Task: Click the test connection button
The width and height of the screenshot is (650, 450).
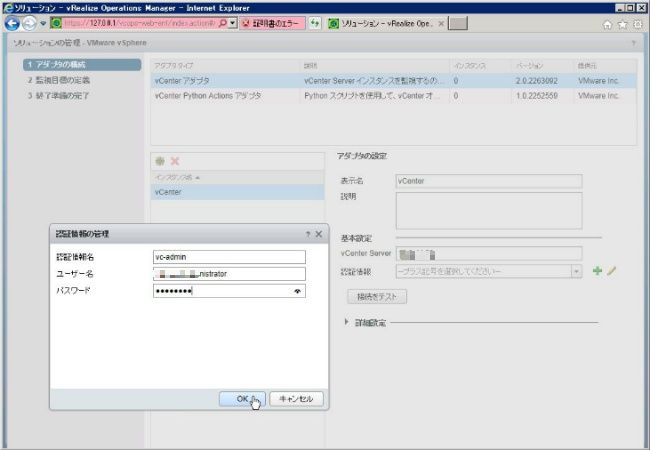Action: click(x=377, y=297)
